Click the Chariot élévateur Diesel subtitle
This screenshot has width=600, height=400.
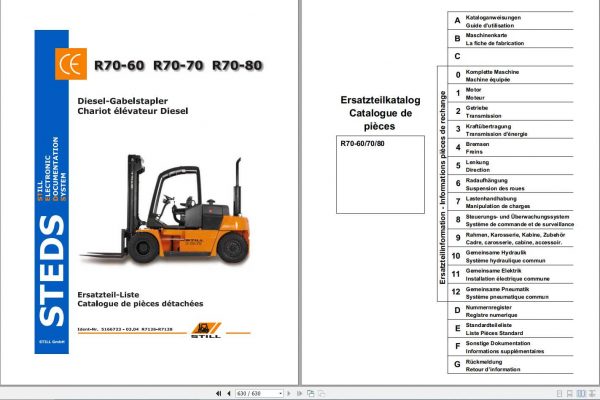[133, 111]
